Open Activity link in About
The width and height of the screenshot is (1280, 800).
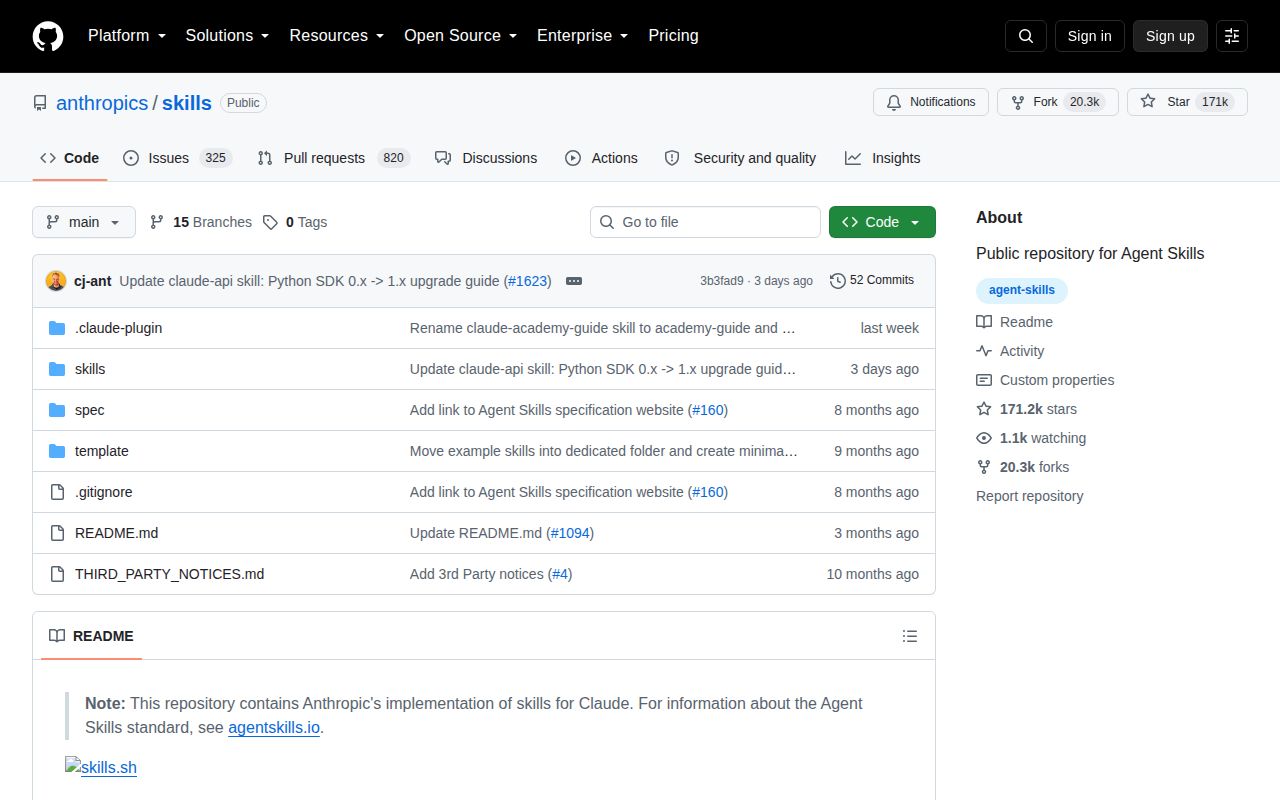click(1011, 351)
